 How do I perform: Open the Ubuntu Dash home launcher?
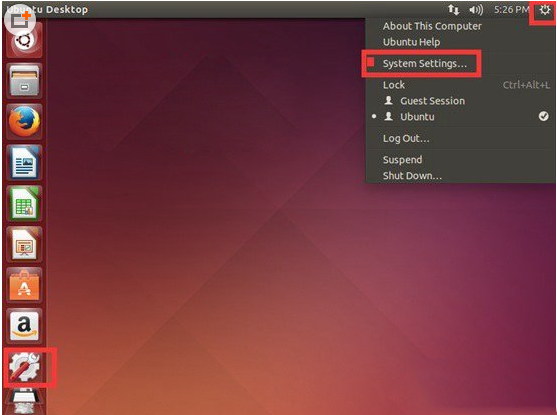pos(24,40)
